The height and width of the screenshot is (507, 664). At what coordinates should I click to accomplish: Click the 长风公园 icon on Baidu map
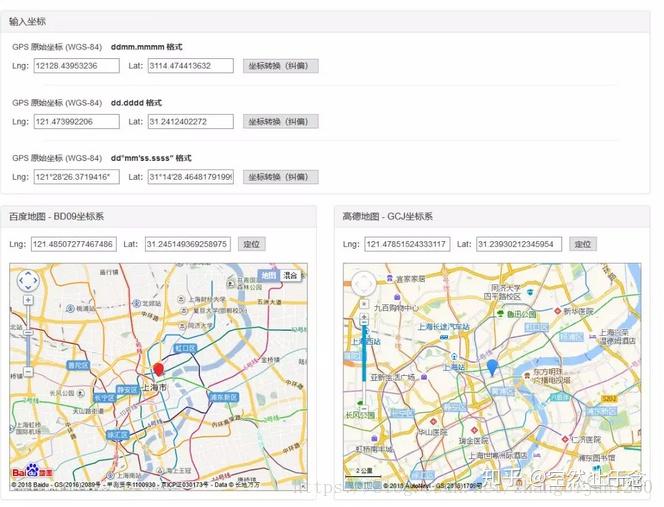click(81, 393)
